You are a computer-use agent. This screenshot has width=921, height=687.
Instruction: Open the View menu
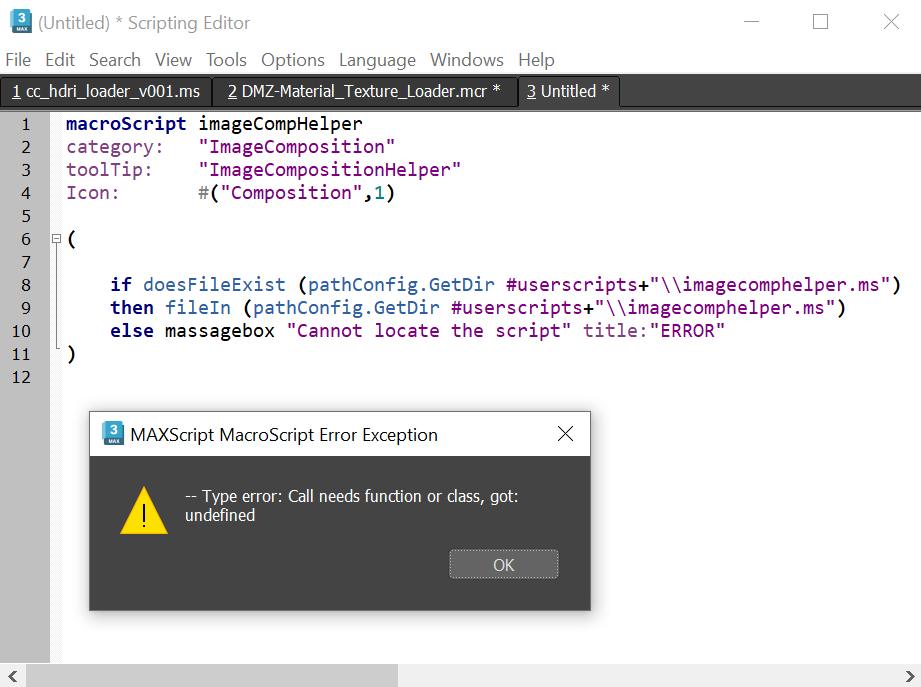tap(173, 60)
